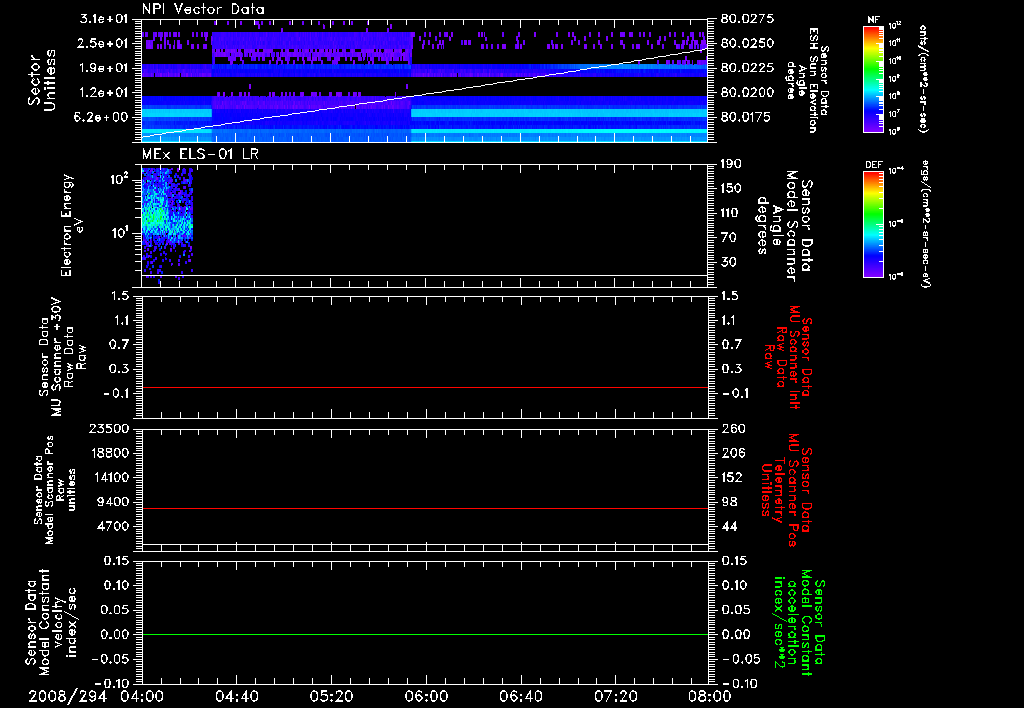Click the DEF color scale bar
This screenshot has width=1024, height=708.
874,223
